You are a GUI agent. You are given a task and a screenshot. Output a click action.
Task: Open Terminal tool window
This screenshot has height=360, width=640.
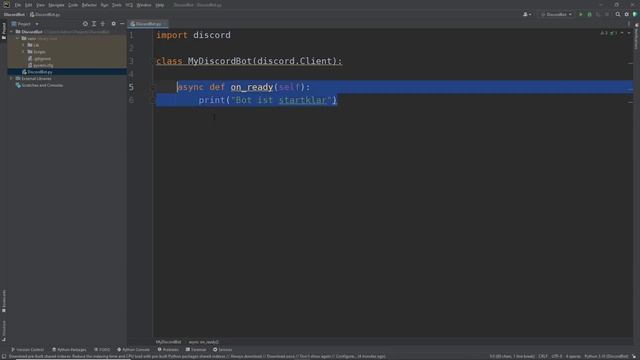pos(196,350)
